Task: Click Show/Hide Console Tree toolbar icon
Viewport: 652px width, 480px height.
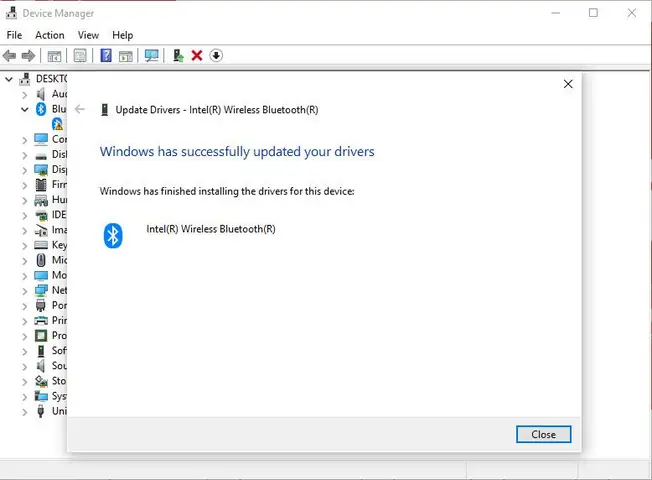Action: point(54,56)
